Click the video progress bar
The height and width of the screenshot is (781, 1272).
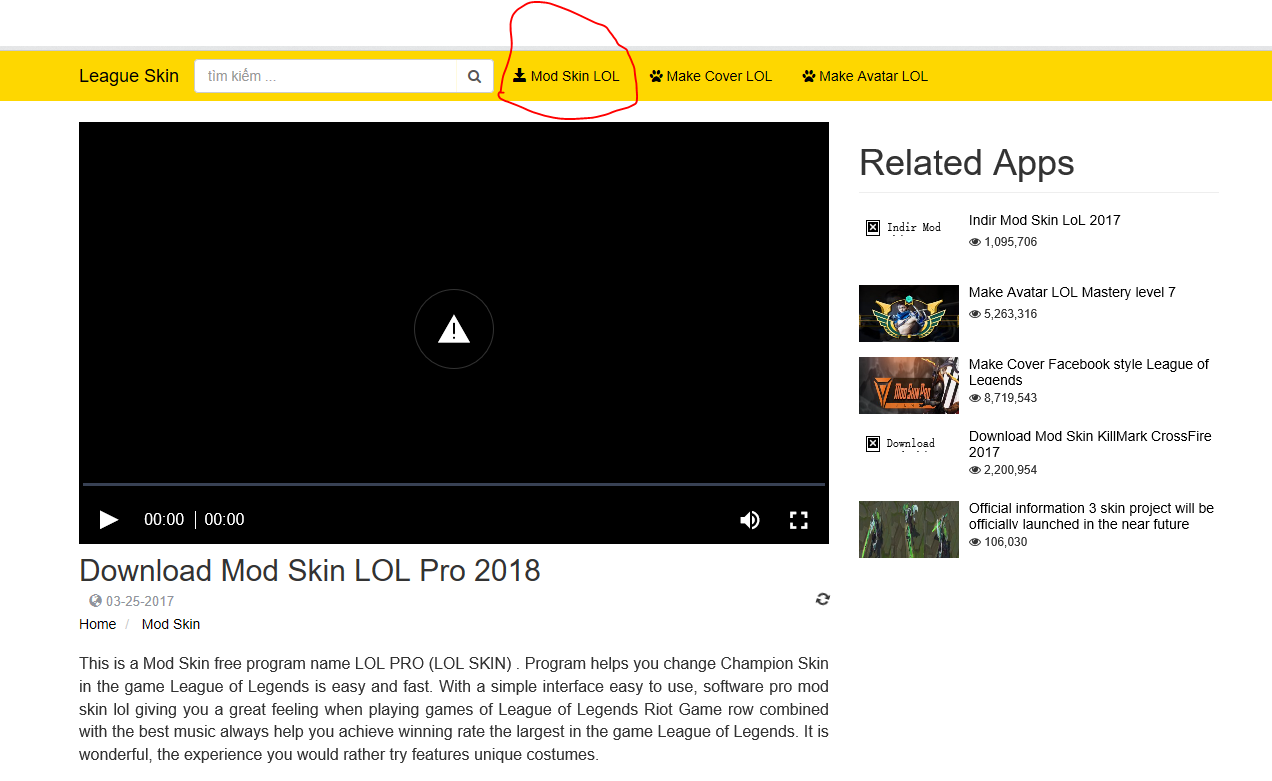[x=454, y=484]
